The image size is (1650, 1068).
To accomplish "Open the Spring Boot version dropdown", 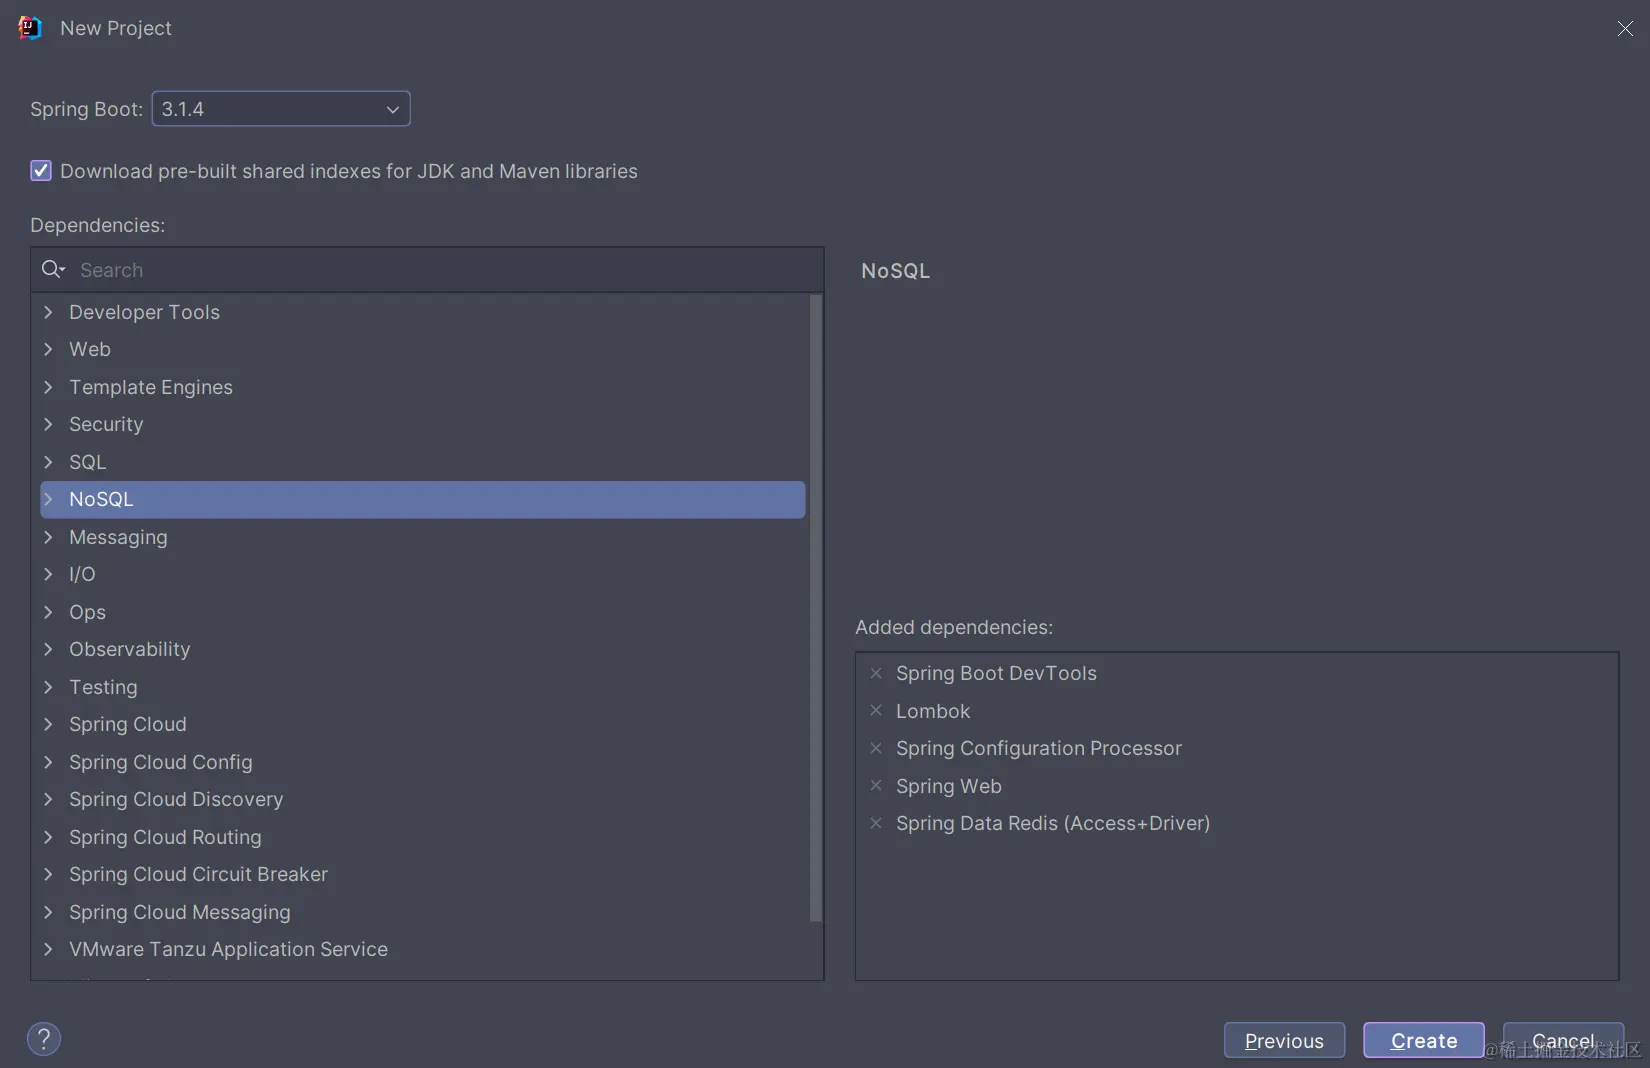I will pos(281,109).
